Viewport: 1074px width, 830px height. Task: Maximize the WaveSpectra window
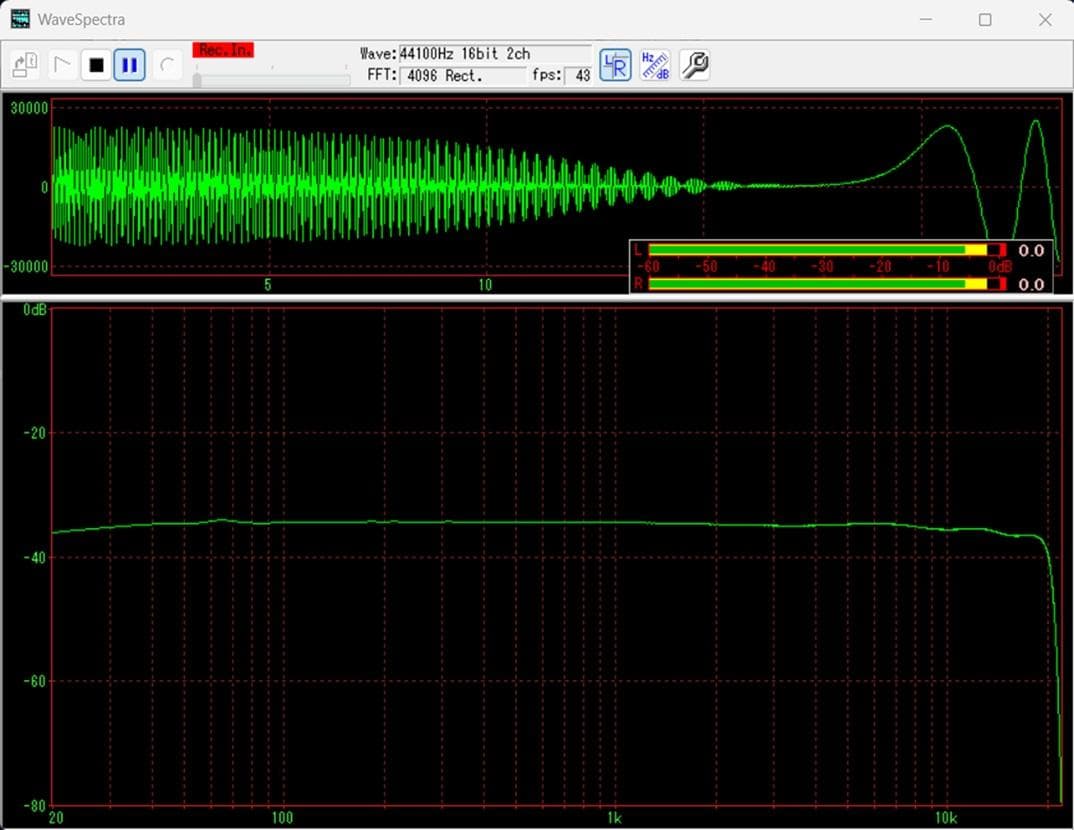(985, 20)
